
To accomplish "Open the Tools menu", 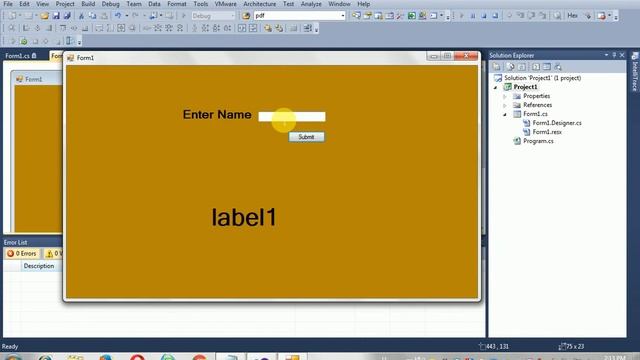I will click(x=200, y=4).
